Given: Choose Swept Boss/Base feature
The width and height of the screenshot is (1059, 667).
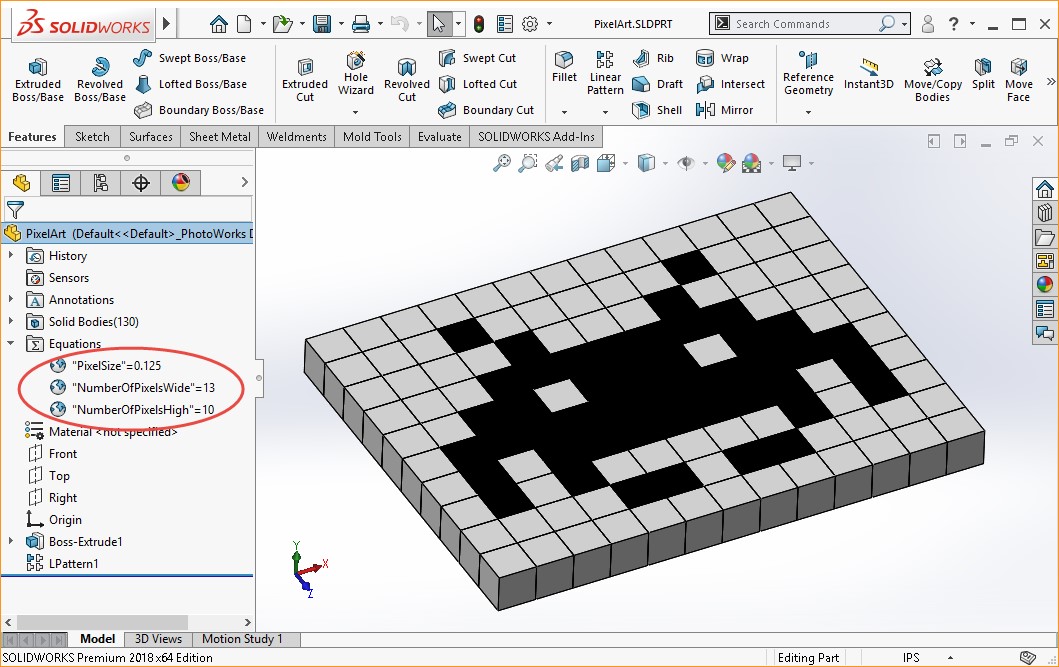Looking at the screenshot, I should pos(190,58).
